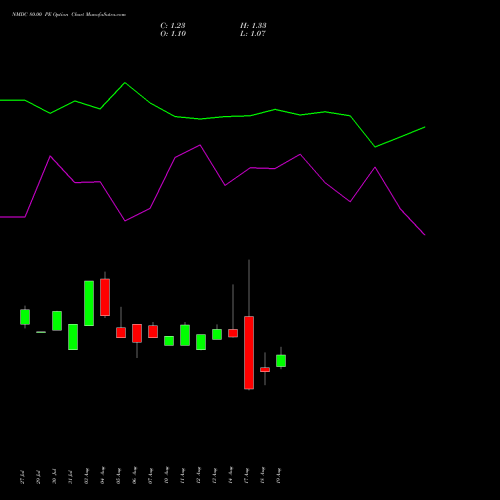Viewport: 500px width, 500px height.
Task: Click the low value L: 1.07
Action: pos(253,34)
